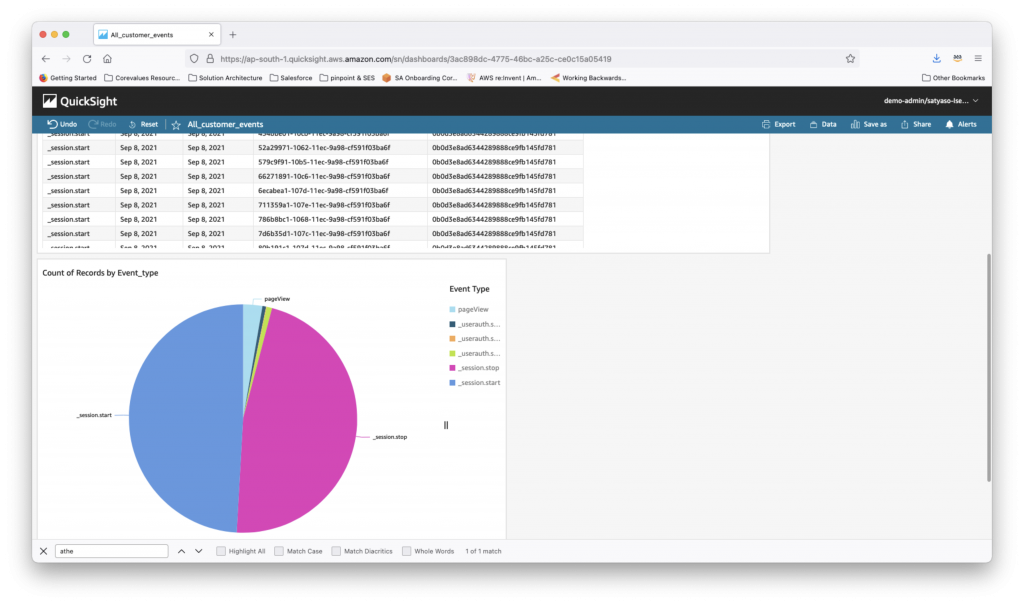Open a new tab with plus button
This screenshot has height=605, width=1024.
(x=232, y=35)
